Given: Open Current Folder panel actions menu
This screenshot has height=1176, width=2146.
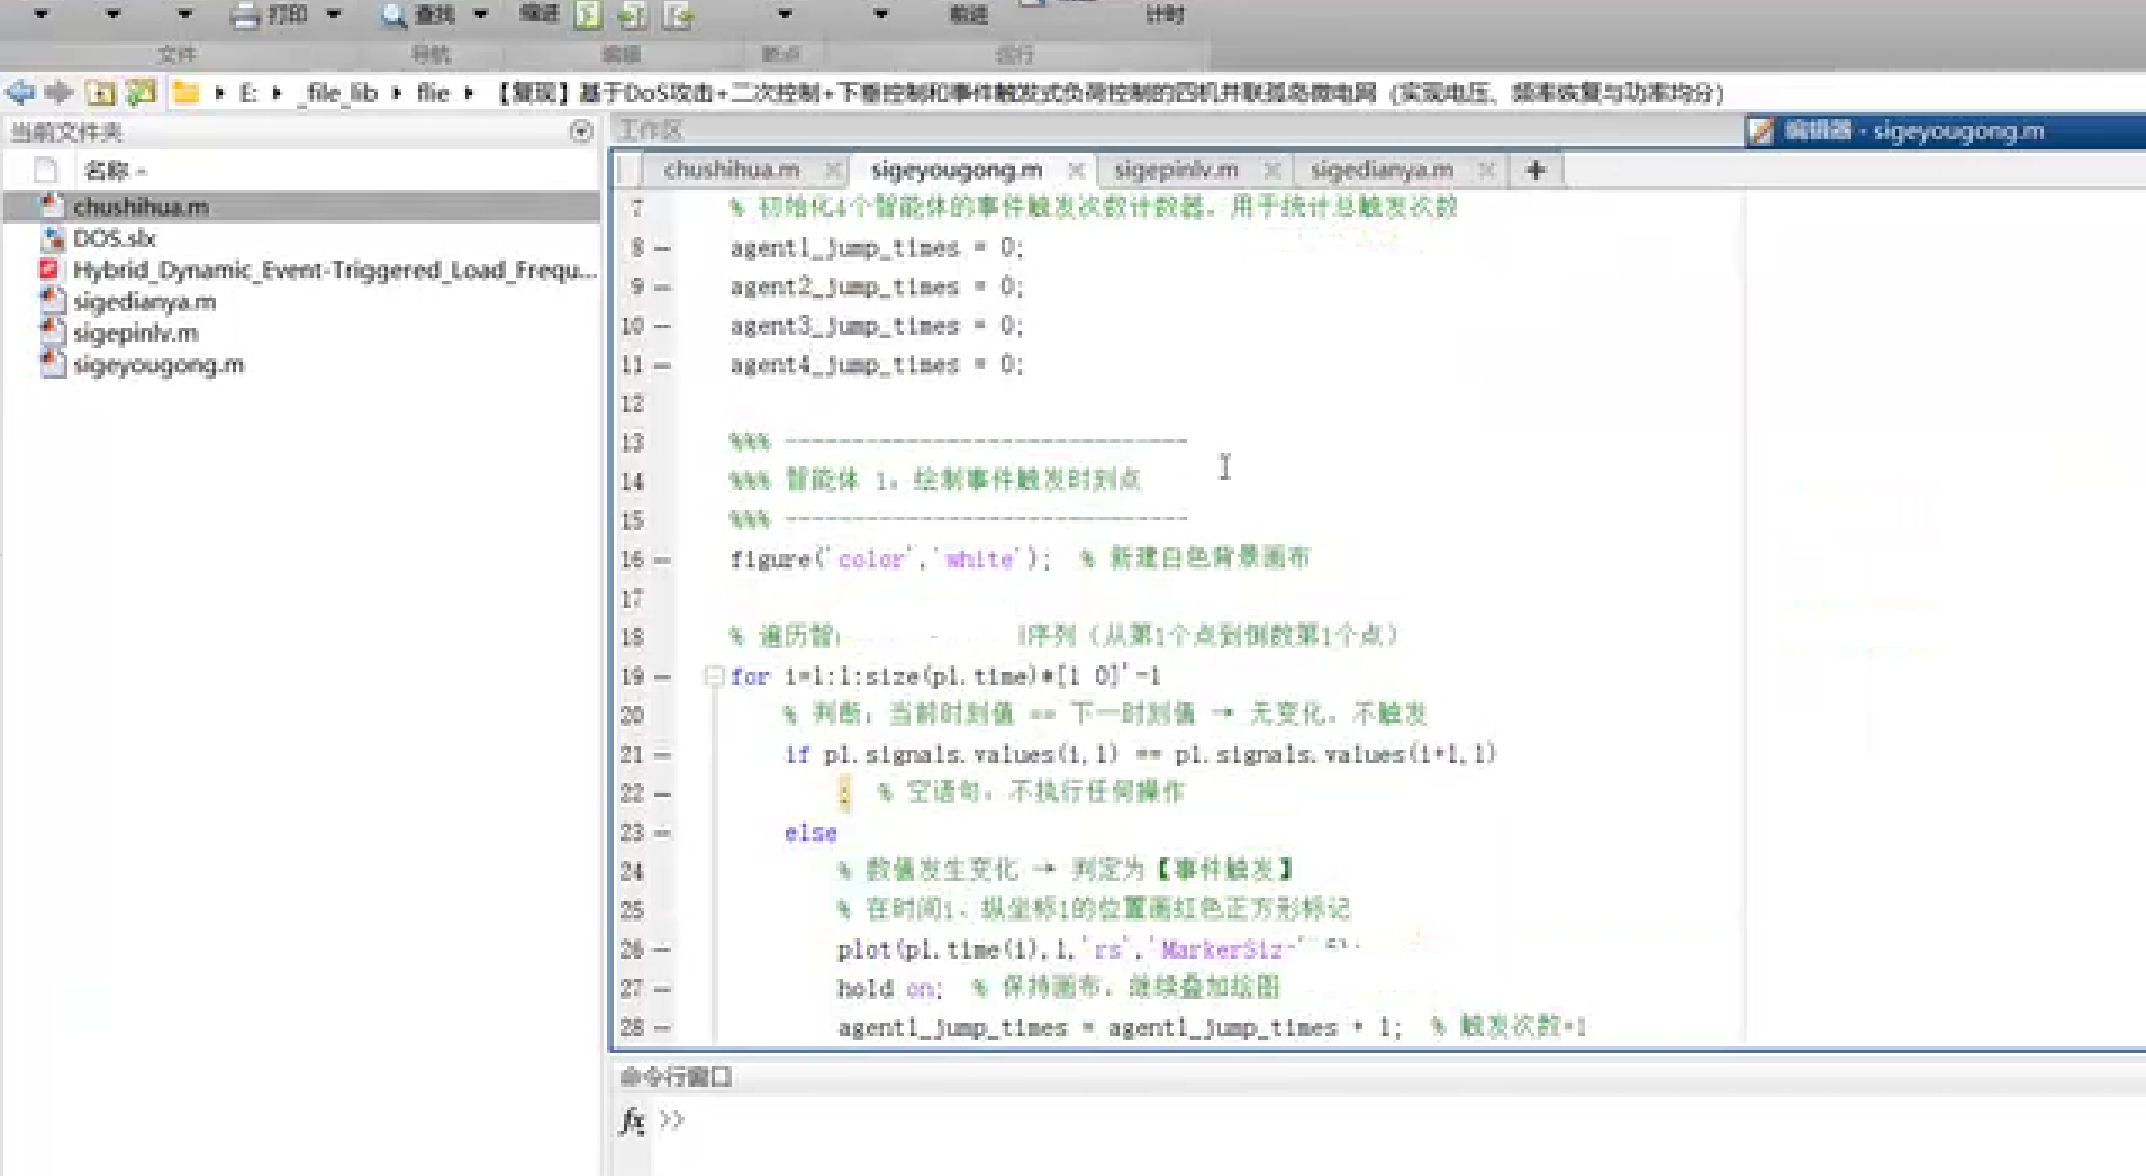Looking at the screenshot, I should (x=581, y=131).
